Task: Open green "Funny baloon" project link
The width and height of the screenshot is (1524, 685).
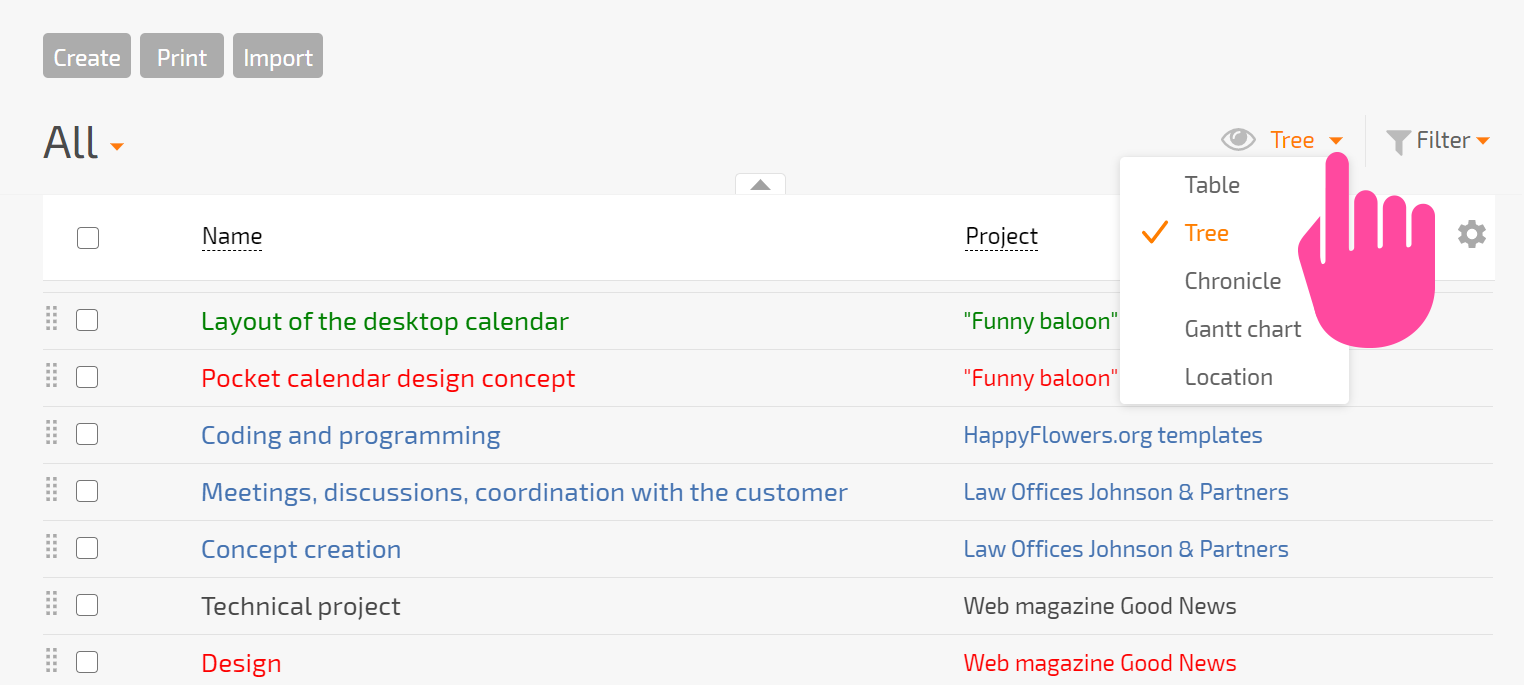Action: (x=1040, y=321)
